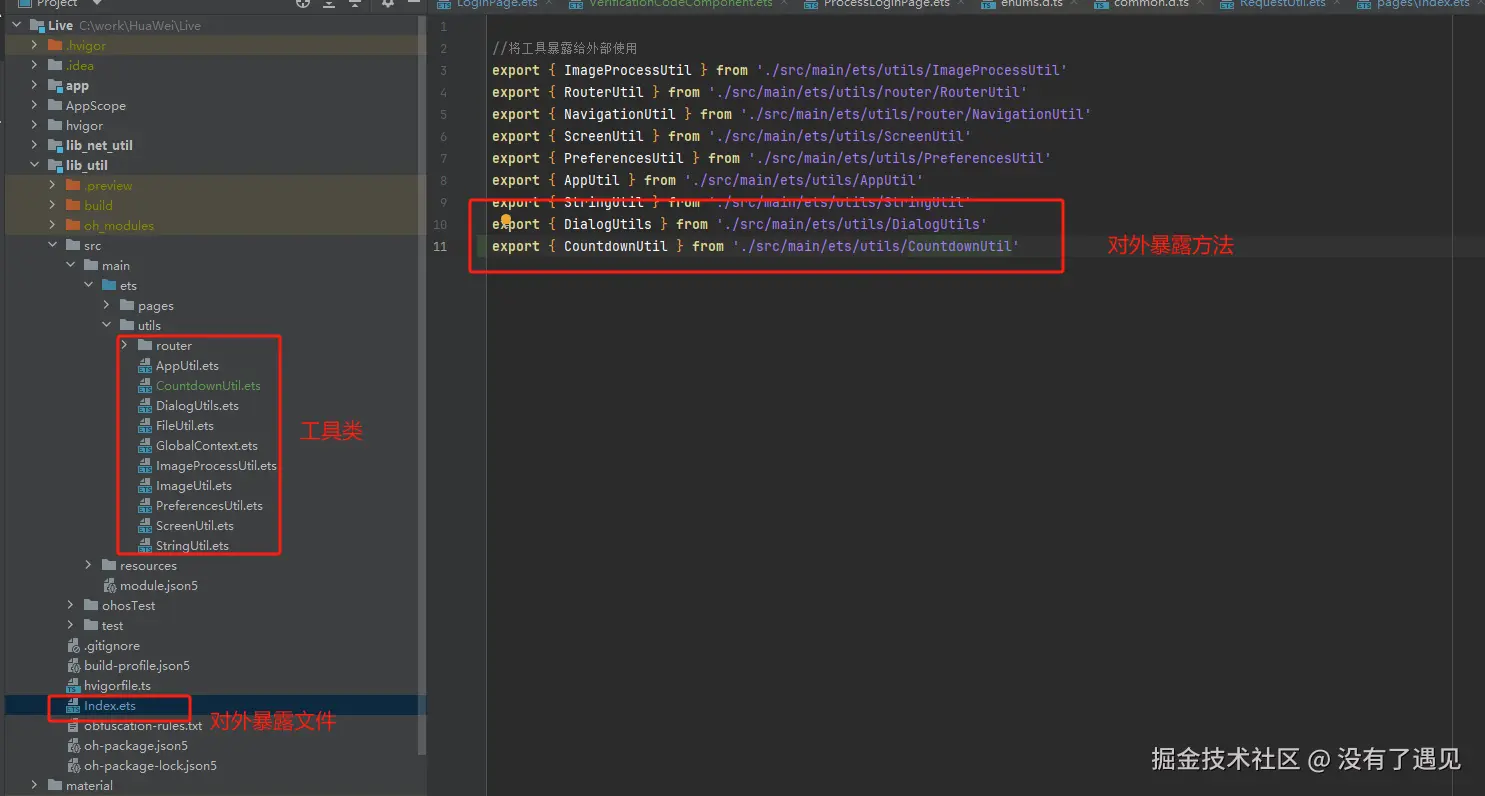Click PreferencesUtil identifier on line 7
The height and width of the screenshot is (796, 1485).
(x=624, y=158)
